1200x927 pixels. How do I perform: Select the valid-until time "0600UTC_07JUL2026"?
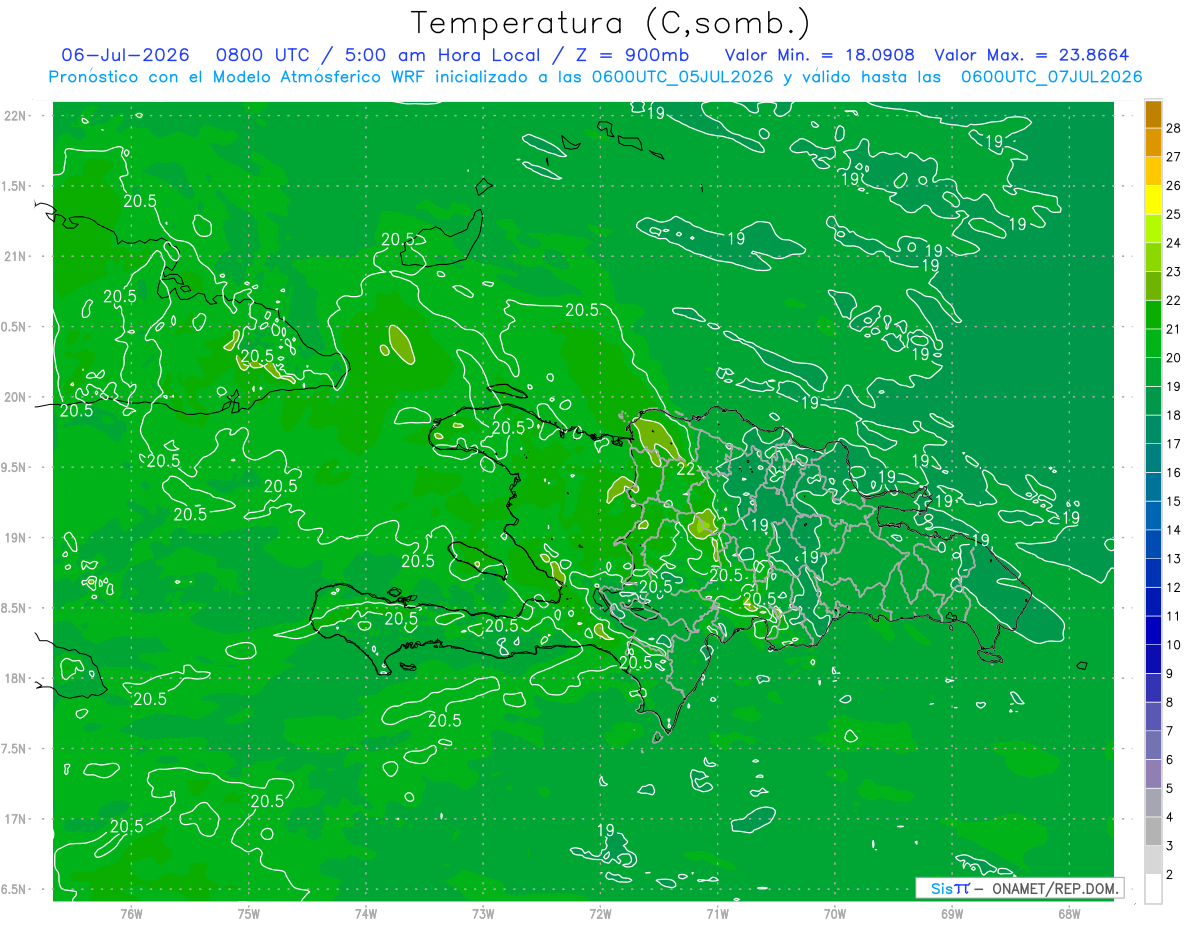[x=1051, y=76]
